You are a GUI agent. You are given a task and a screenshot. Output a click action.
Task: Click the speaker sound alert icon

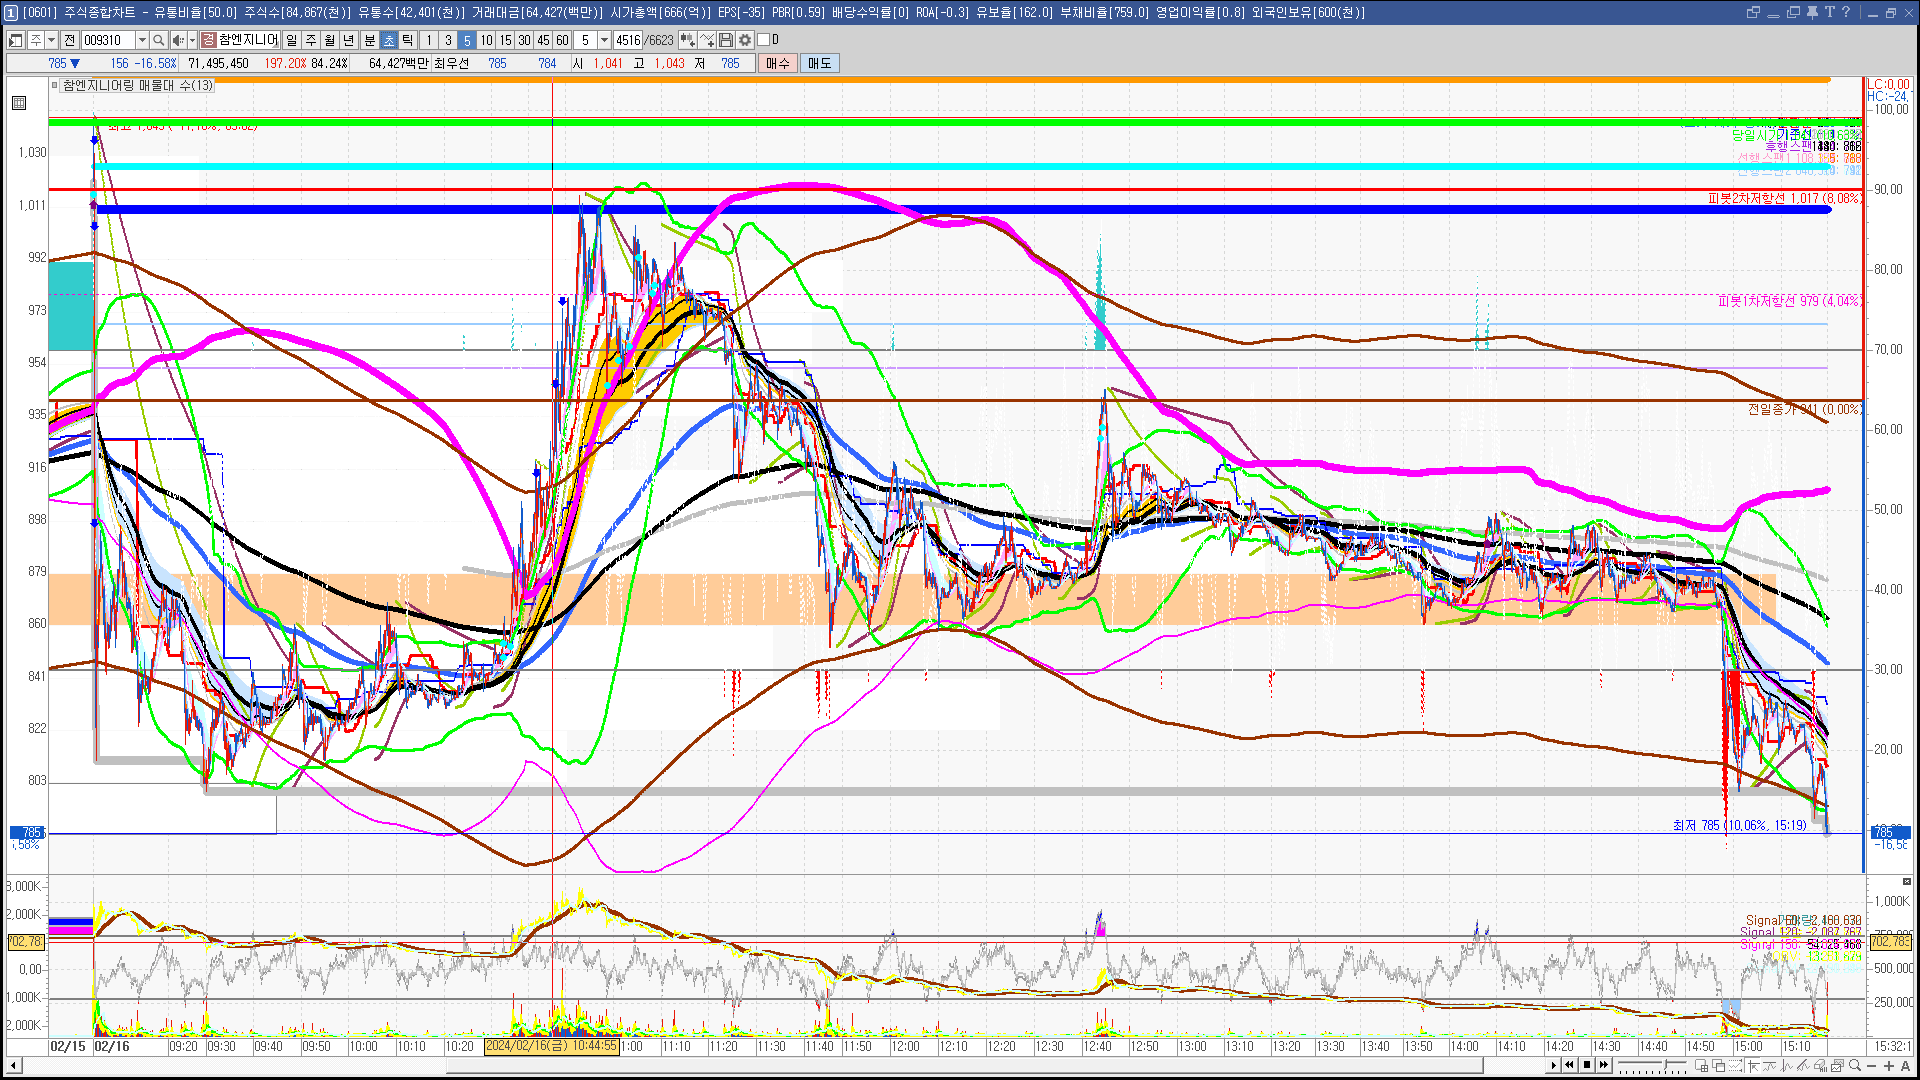177,40
